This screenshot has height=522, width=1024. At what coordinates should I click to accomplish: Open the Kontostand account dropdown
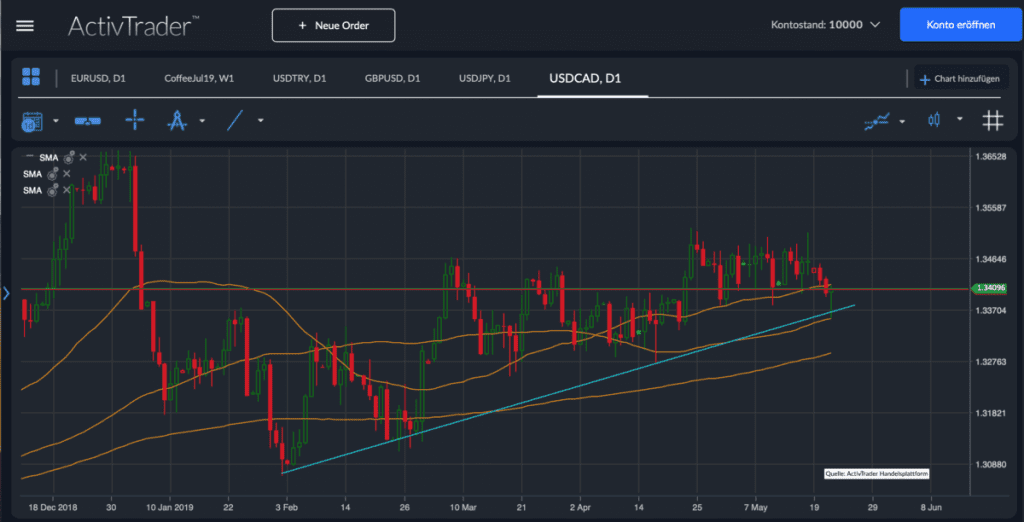[x=876, y=25]
